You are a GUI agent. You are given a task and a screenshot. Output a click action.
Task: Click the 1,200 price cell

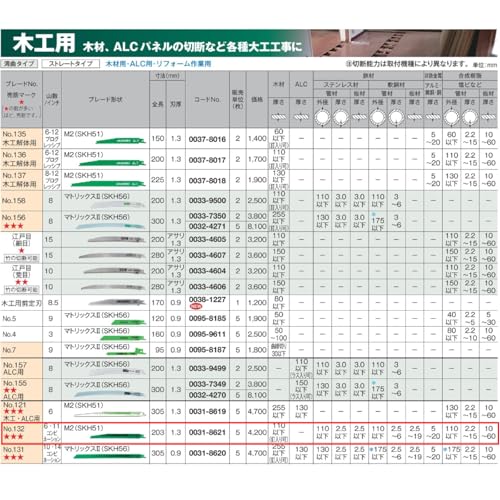pyautogui.click(x=257, y=303)
